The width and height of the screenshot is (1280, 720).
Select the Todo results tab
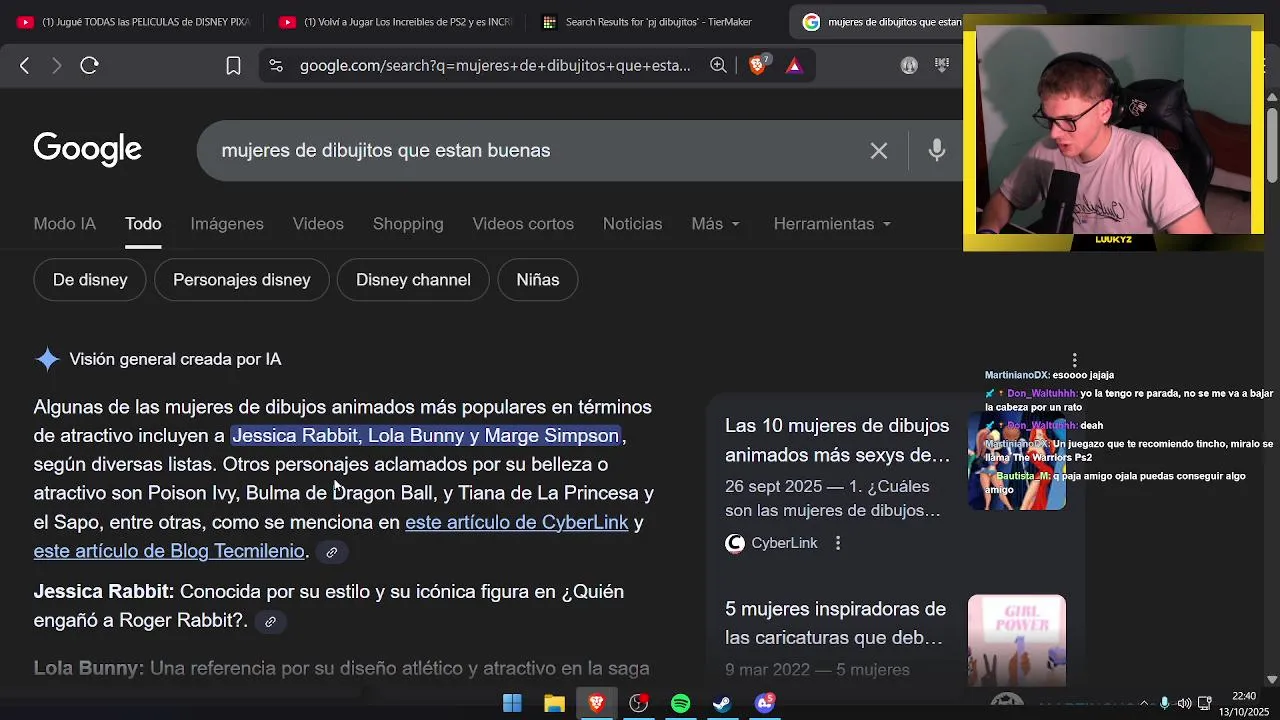click(143, 224)
